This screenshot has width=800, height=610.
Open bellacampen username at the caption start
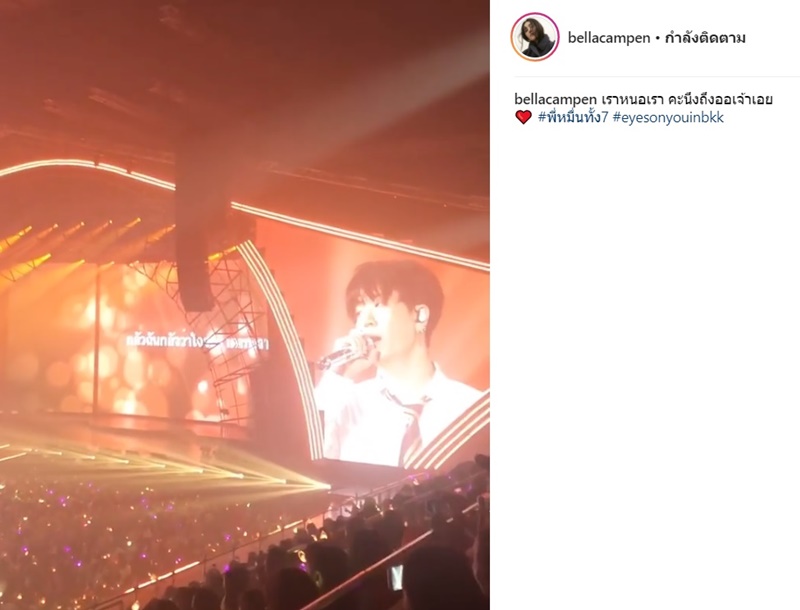pyautogui.click(x=555, y=99)
